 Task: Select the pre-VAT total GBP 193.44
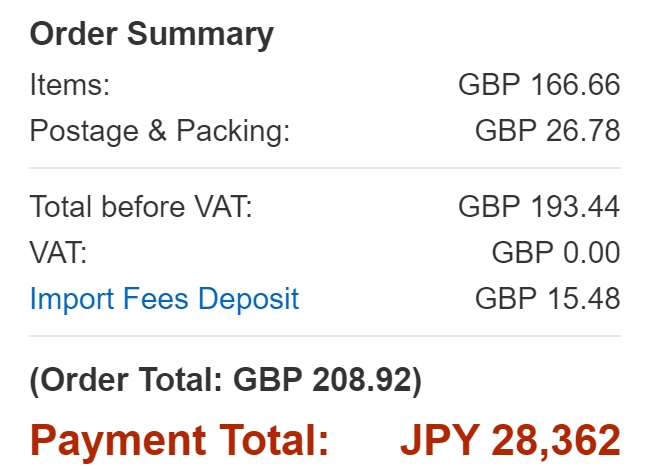(x=539, y=208)
